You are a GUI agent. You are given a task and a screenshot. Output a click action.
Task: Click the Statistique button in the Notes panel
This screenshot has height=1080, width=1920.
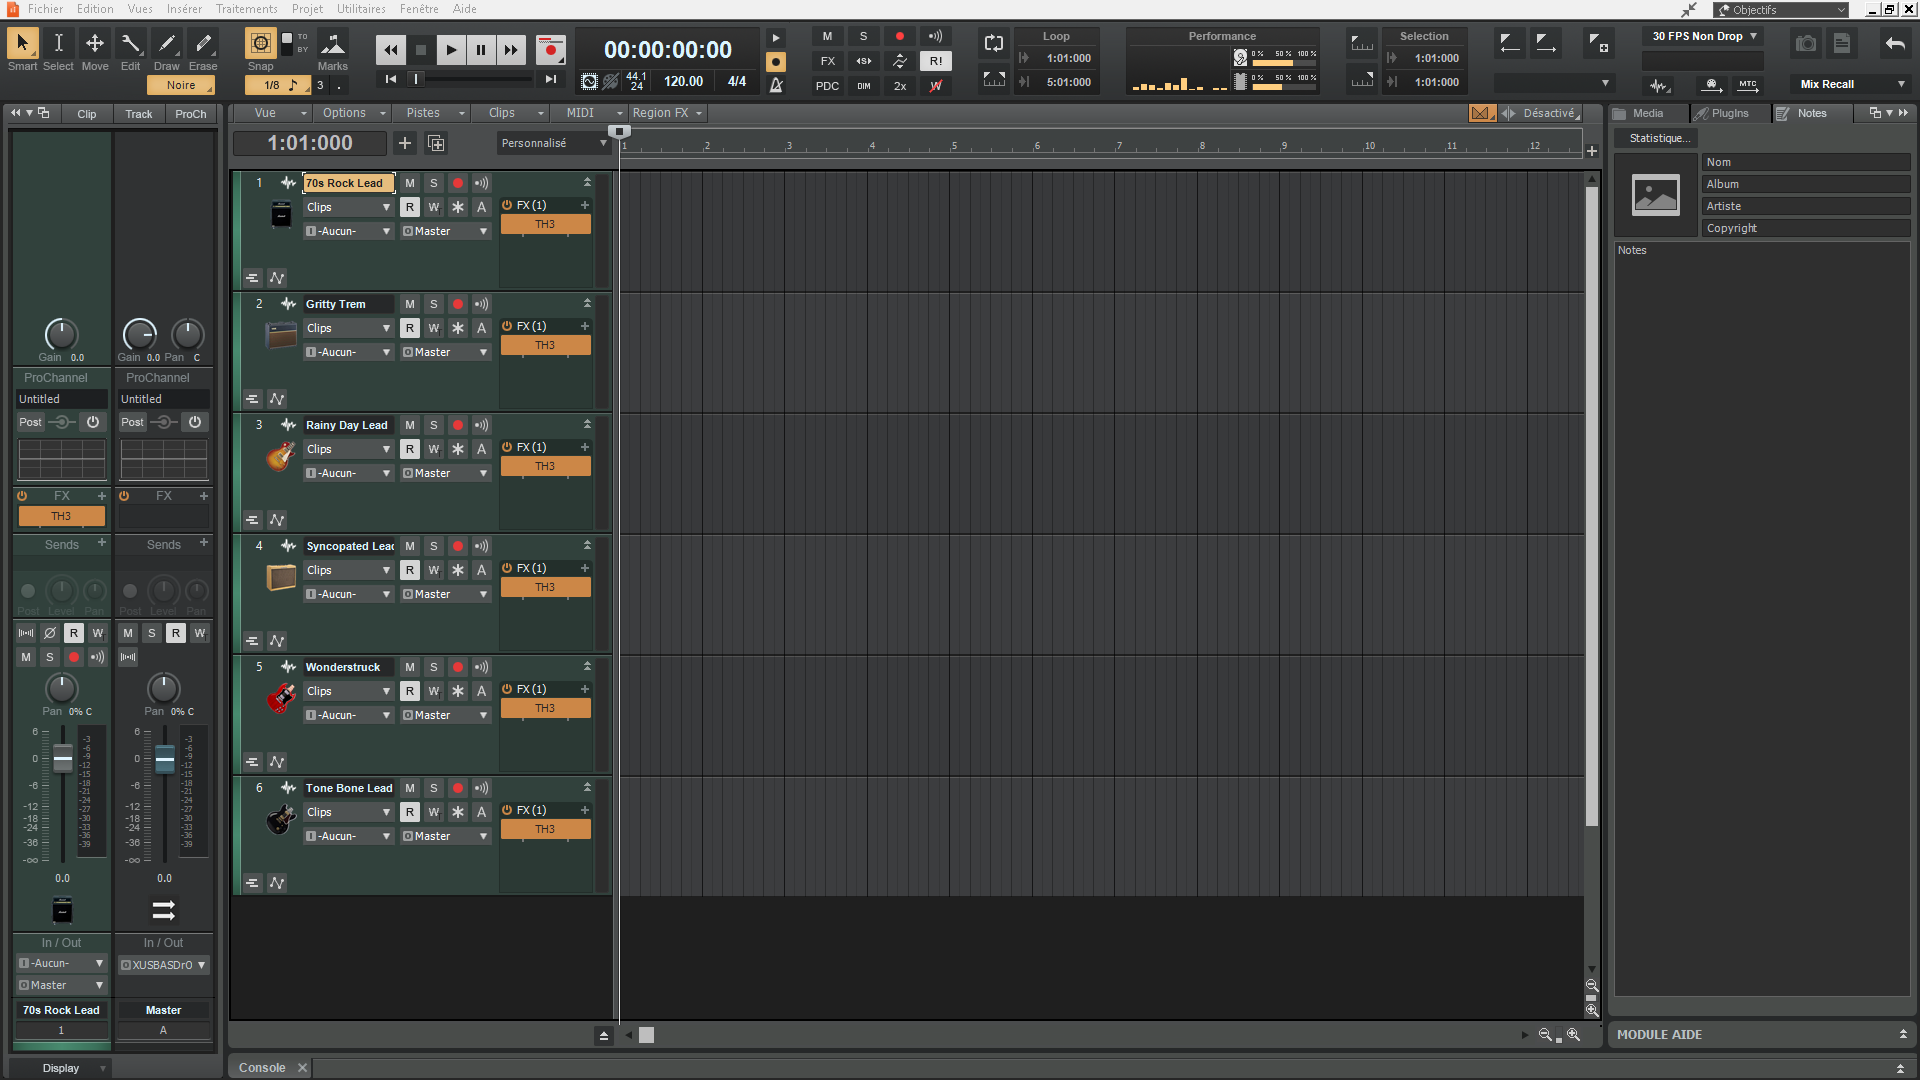pos(1655,137)
